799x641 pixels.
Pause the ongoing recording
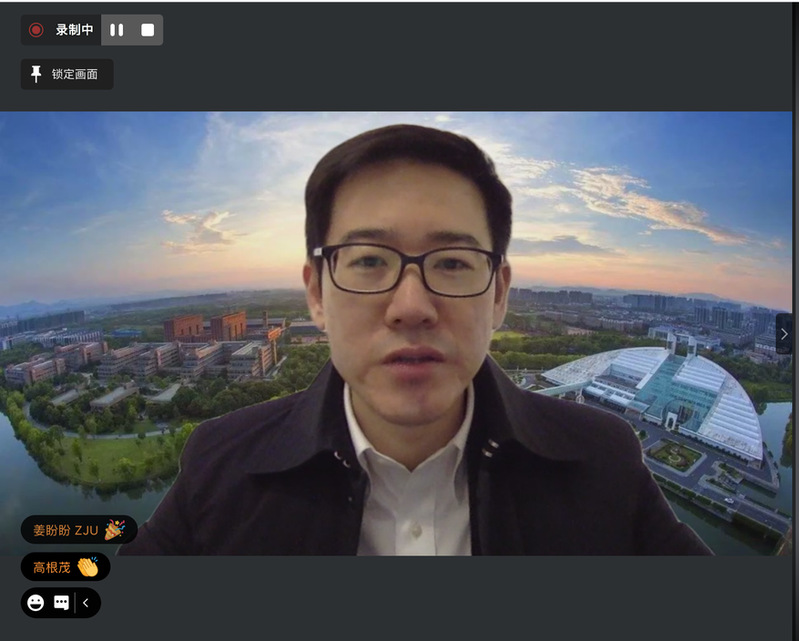coord(117,30)
